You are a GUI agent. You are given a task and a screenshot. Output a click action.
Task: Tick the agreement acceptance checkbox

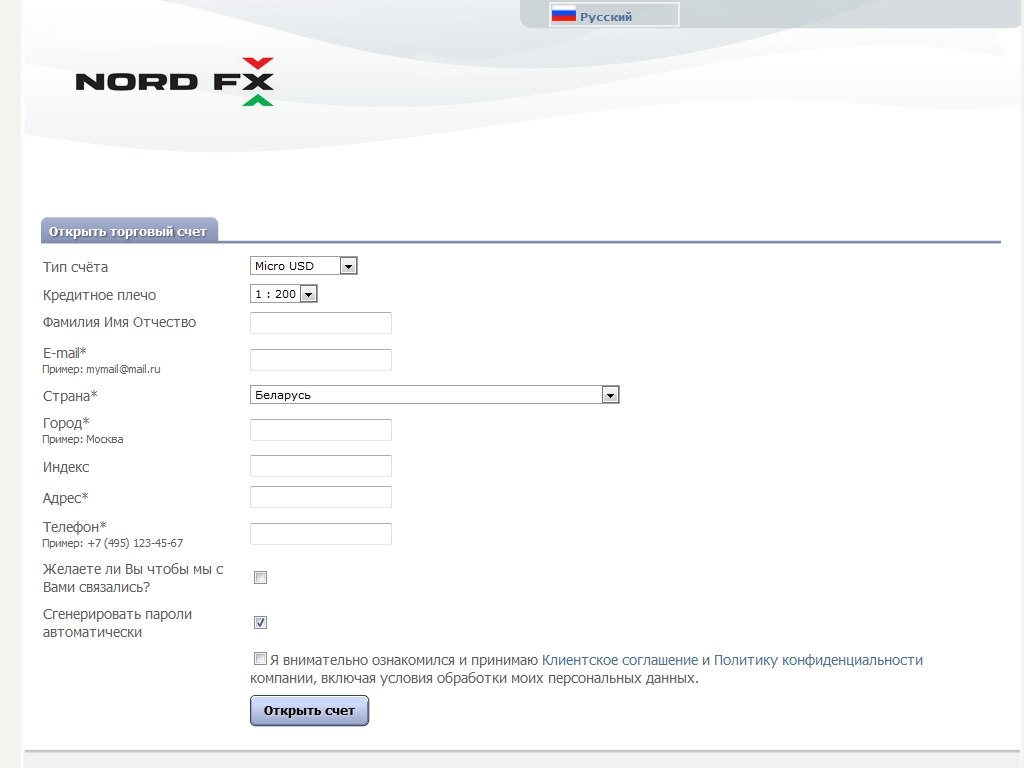[x=261, y=659]
